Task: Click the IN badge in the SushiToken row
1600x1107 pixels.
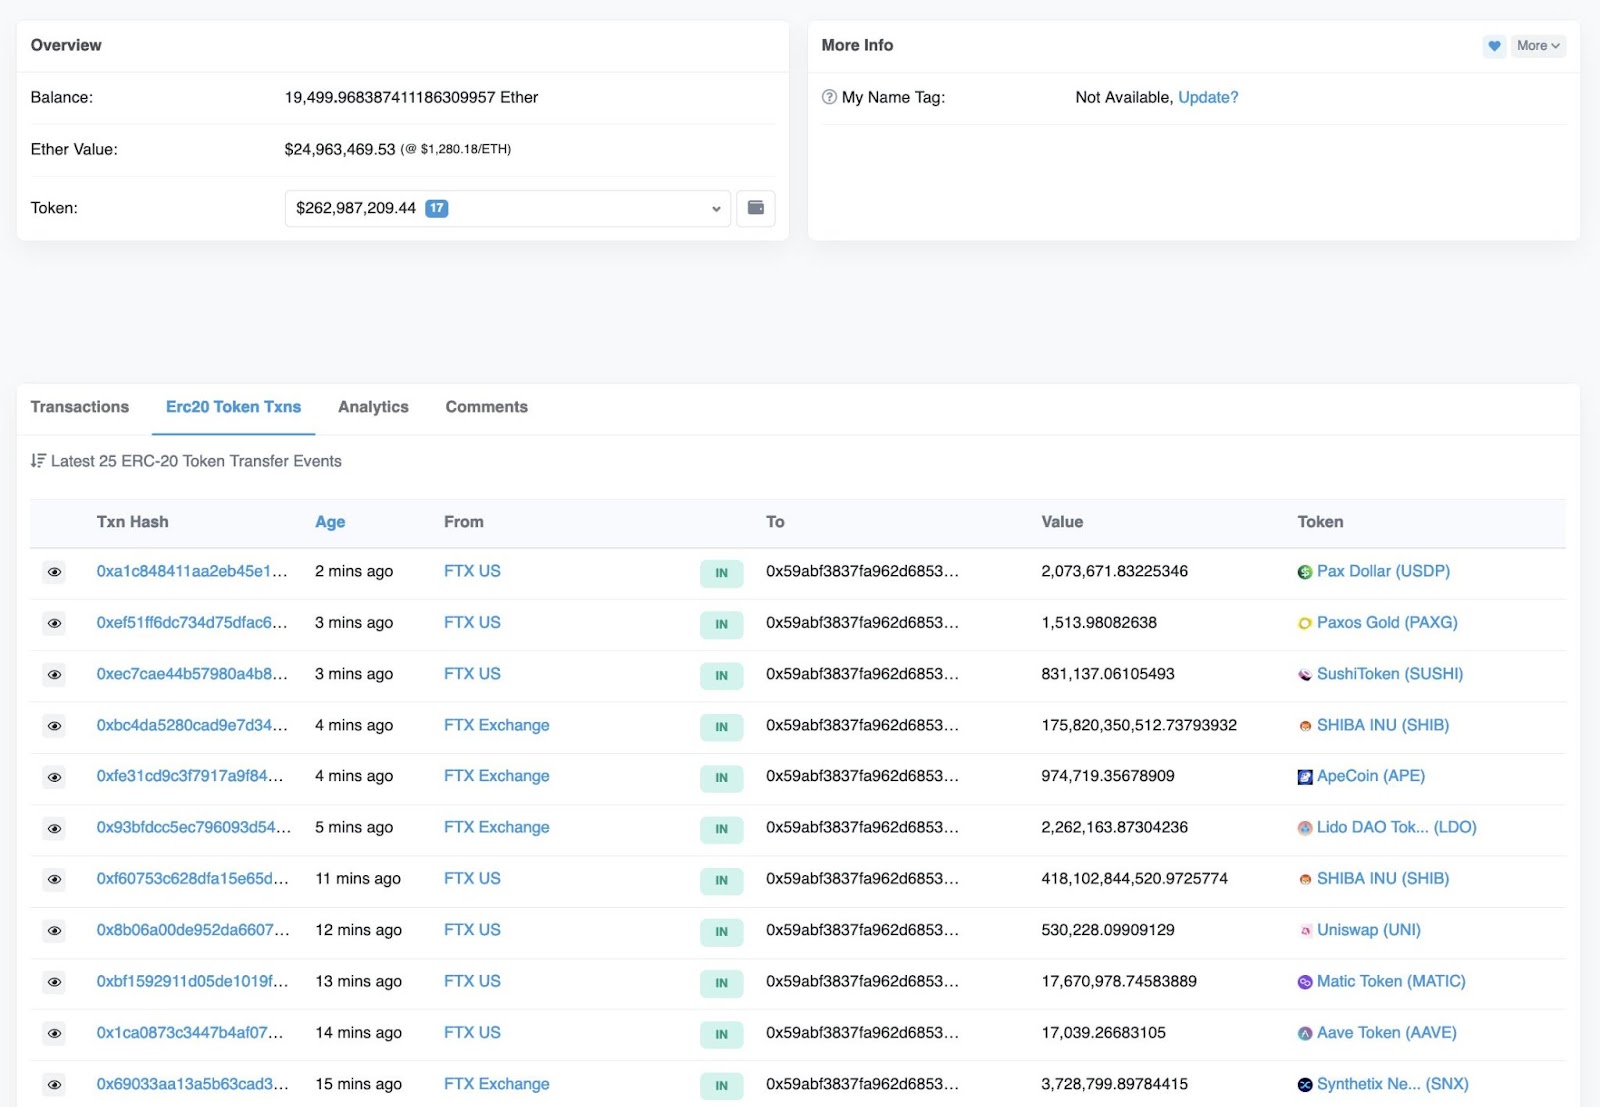Action: (x=721, y=676)
